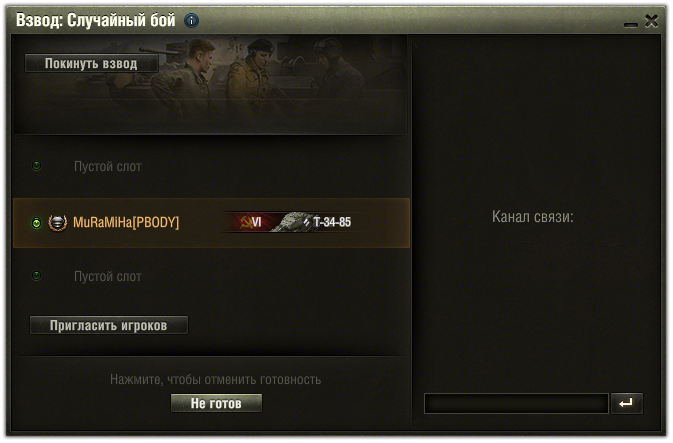The image size is (673, 443).
Task: Click the lightning icon before T-34-85 label
Action: pos(306,222)
